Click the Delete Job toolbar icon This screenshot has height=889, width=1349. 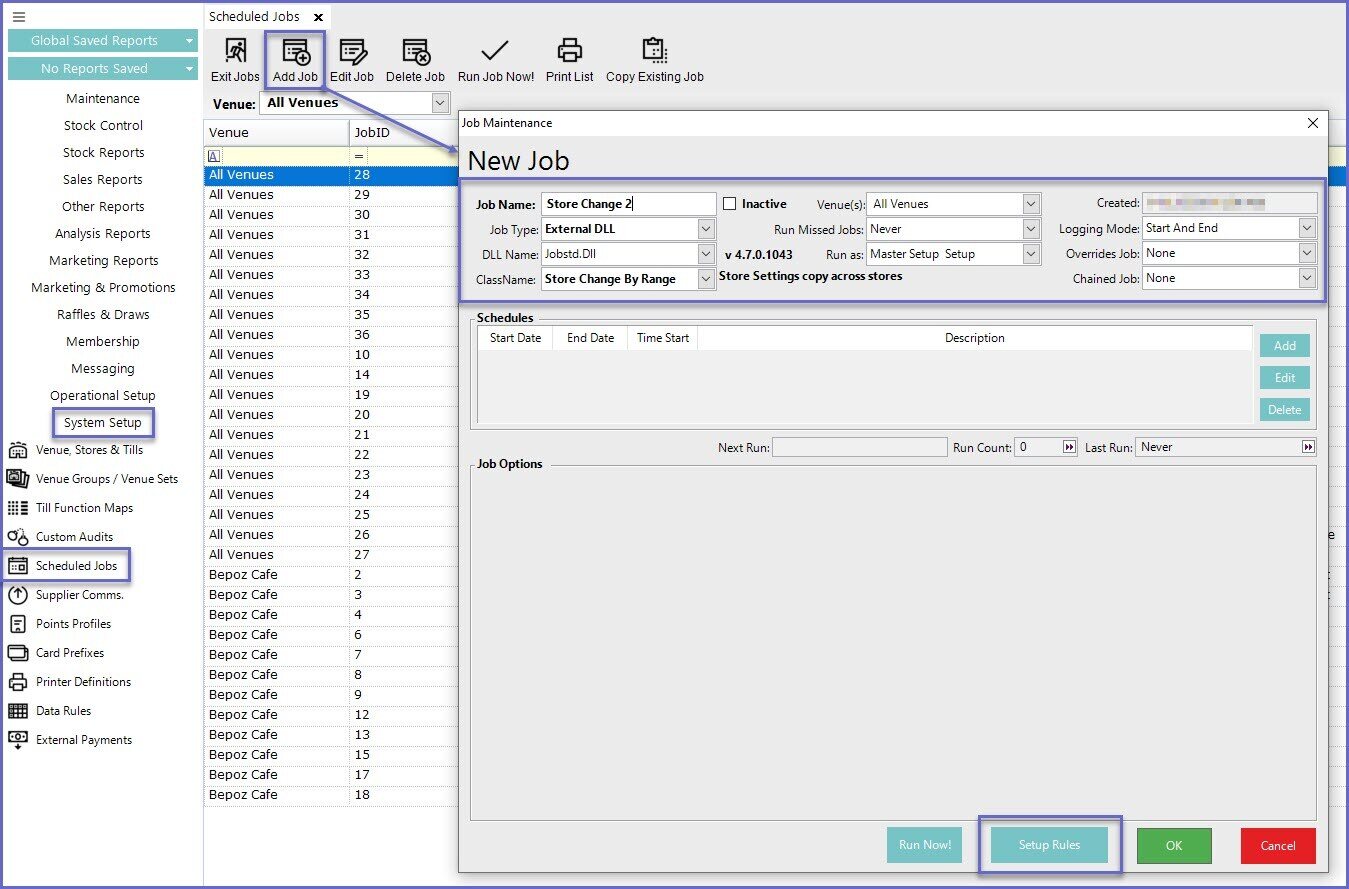click(415, 52)
